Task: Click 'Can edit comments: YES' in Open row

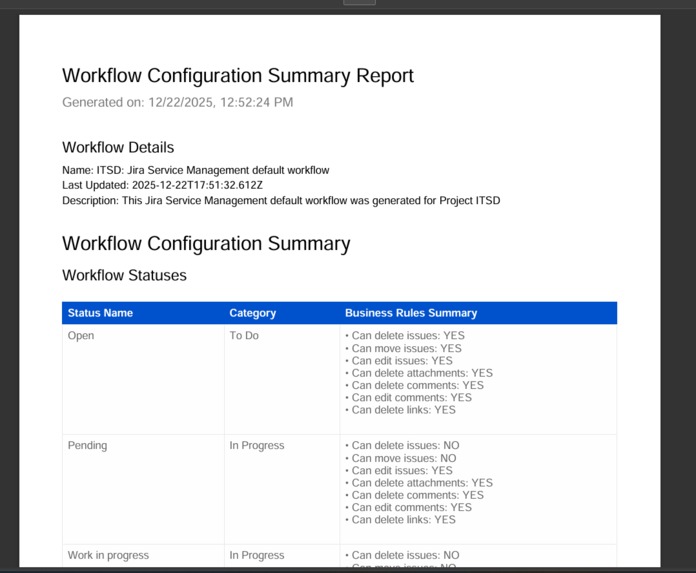Action: pyautogui.click(x=408, y=398)
